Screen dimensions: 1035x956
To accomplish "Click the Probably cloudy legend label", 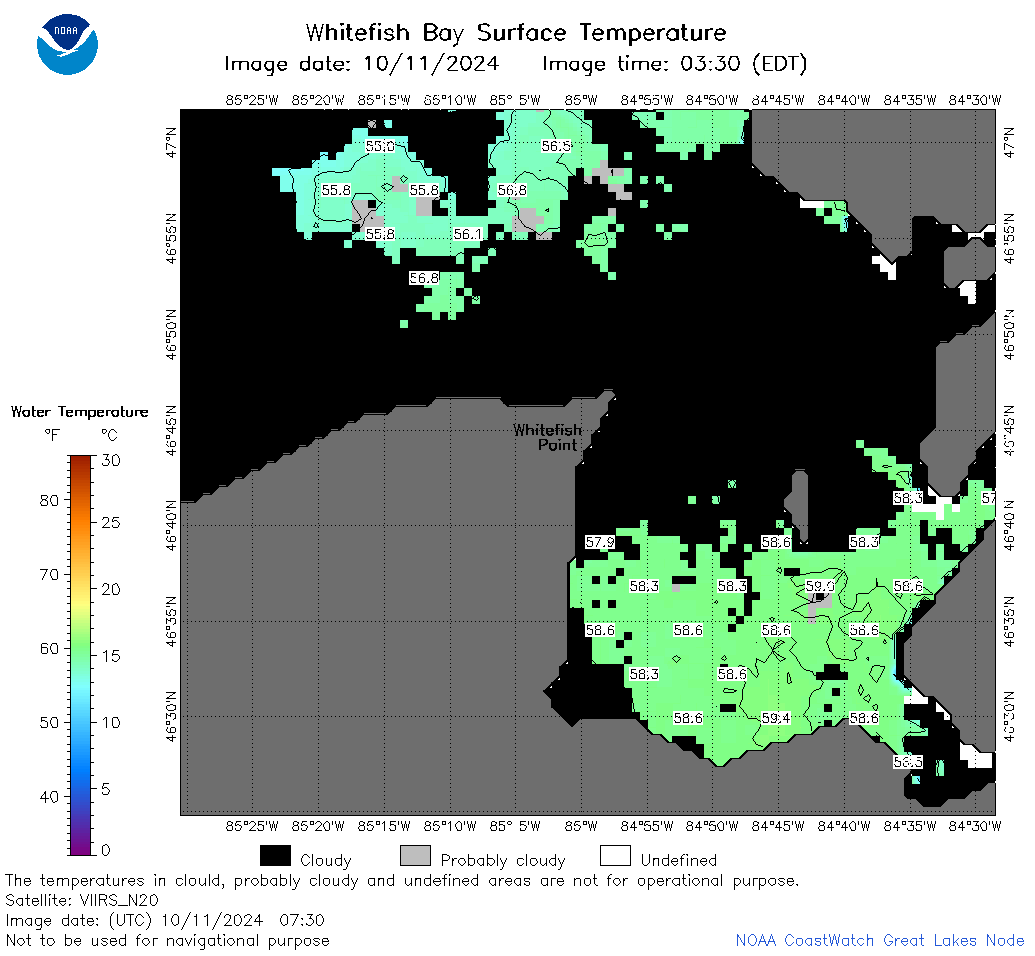I will point(503,860).
